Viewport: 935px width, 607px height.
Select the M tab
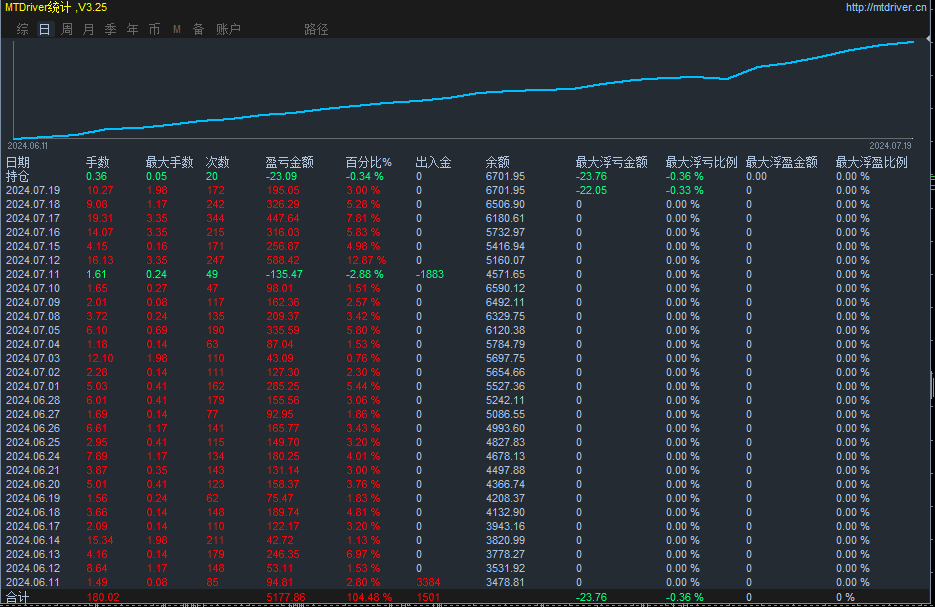tap(177, 29)
